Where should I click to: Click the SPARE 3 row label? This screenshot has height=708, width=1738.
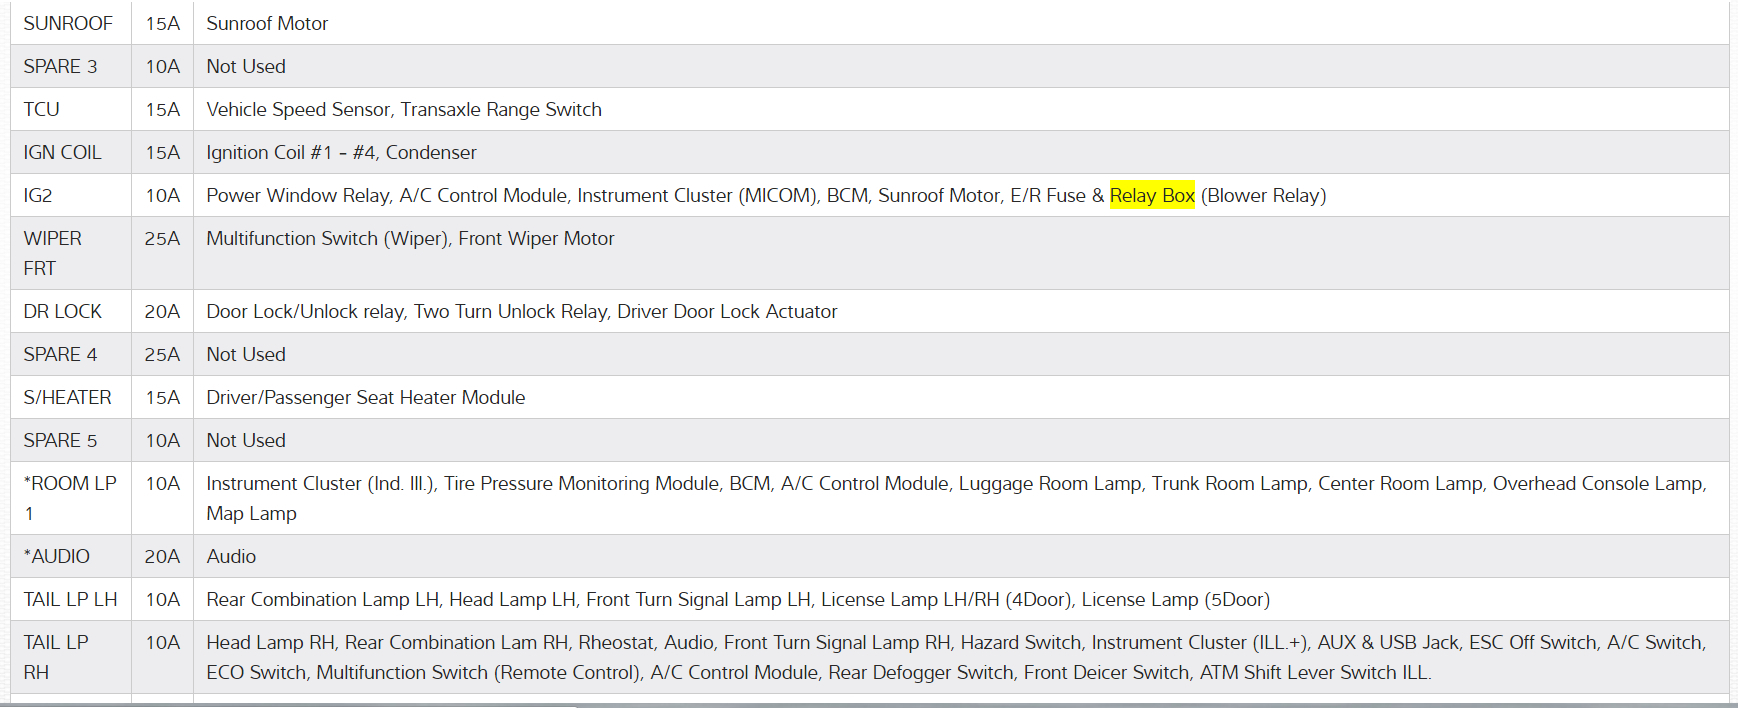click(60, 66)
